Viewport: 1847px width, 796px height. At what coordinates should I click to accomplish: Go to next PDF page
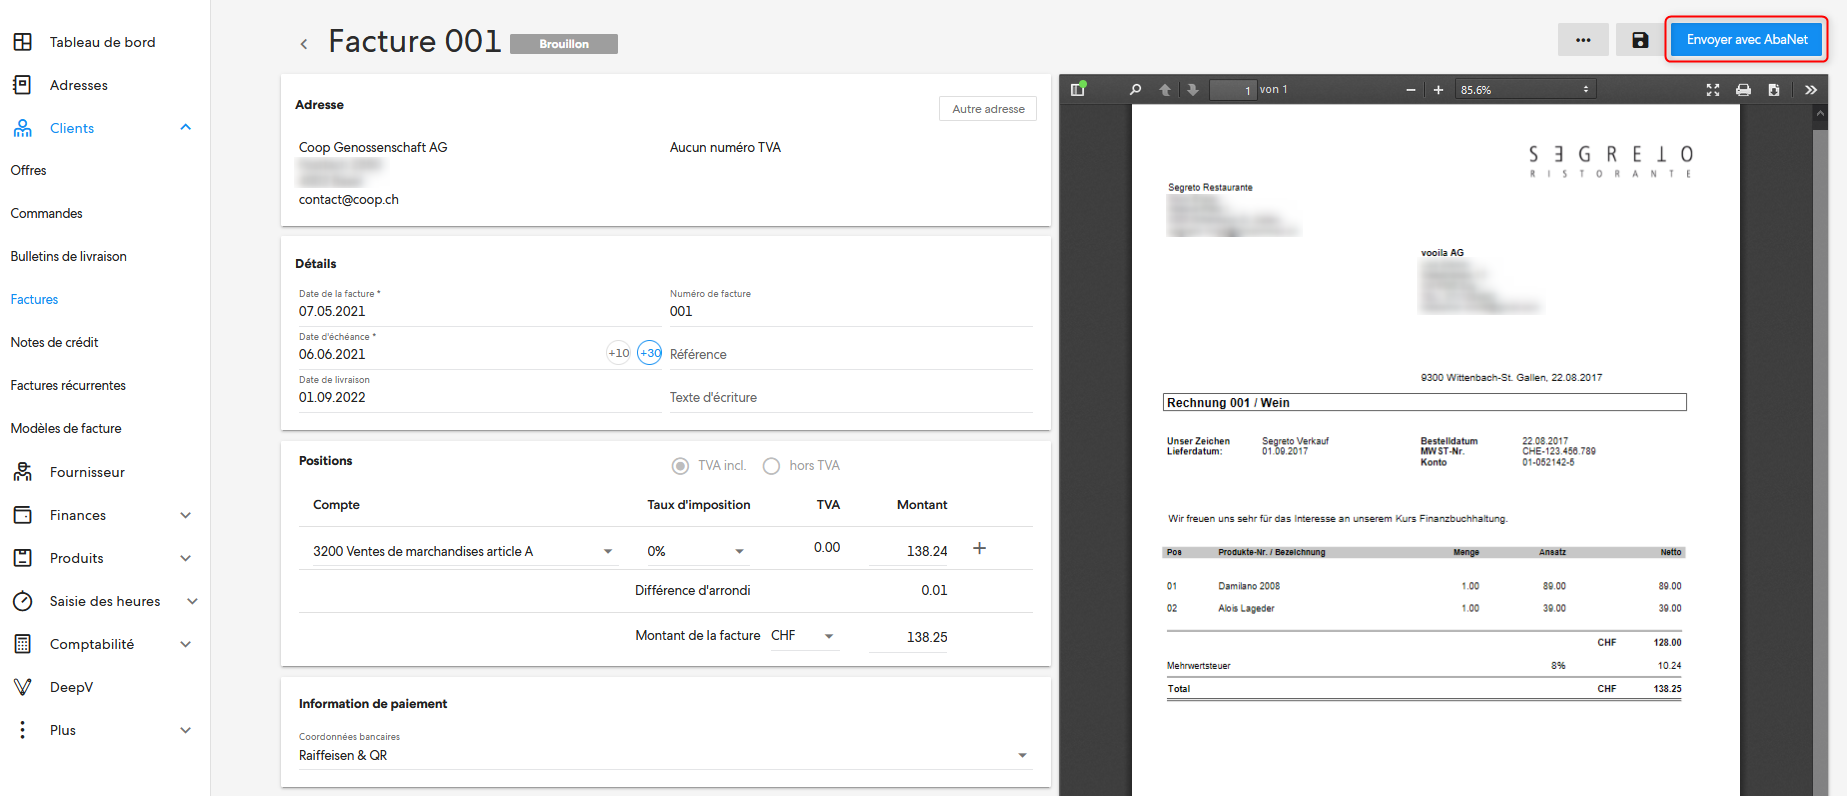[1193, 89]
